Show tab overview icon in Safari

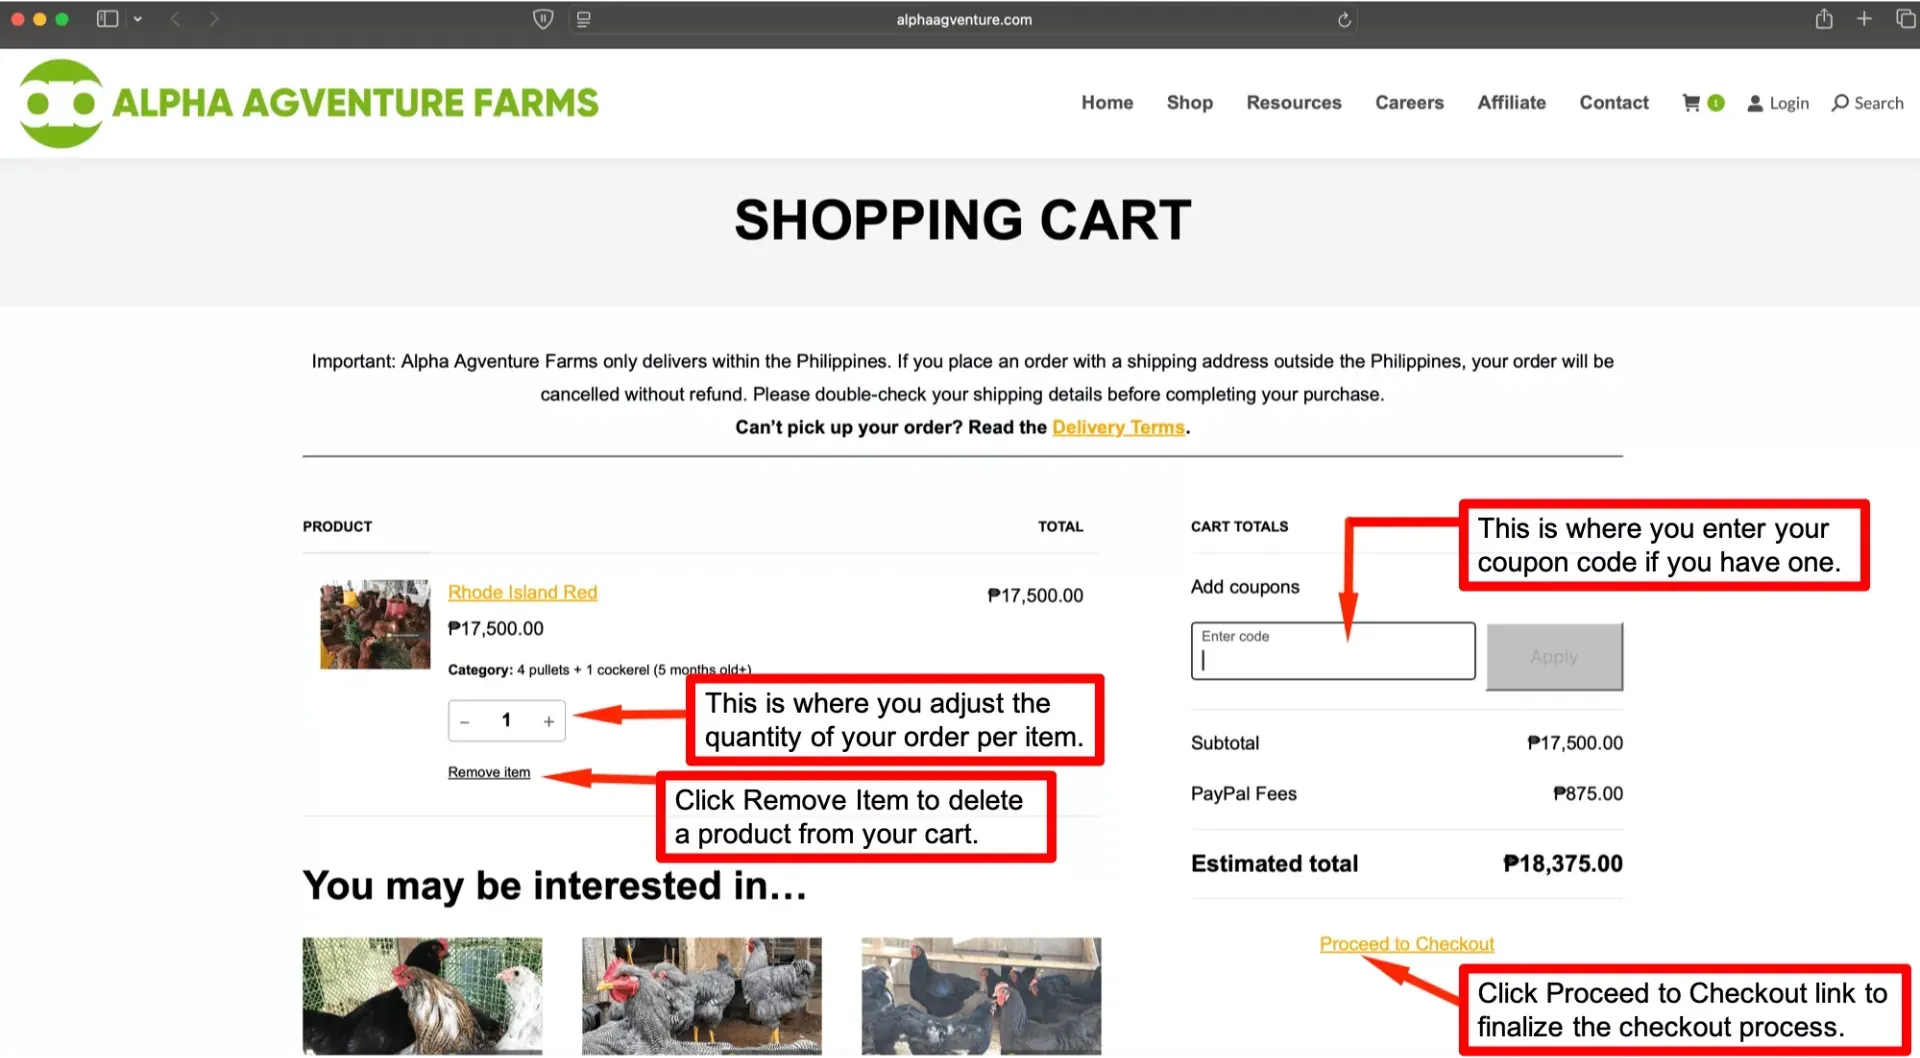tap(1906, 19)
